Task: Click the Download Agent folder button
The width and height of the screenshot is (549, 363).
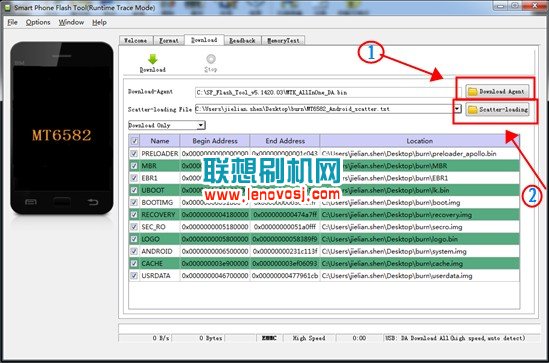Action: pyautogui.click(x=496, y=91)
